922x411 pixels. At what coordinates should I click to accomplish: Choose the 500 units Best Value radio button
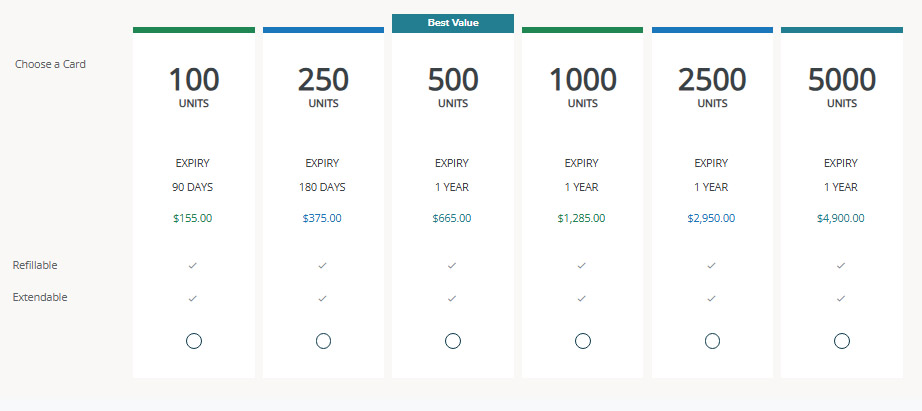coord(453,341)
